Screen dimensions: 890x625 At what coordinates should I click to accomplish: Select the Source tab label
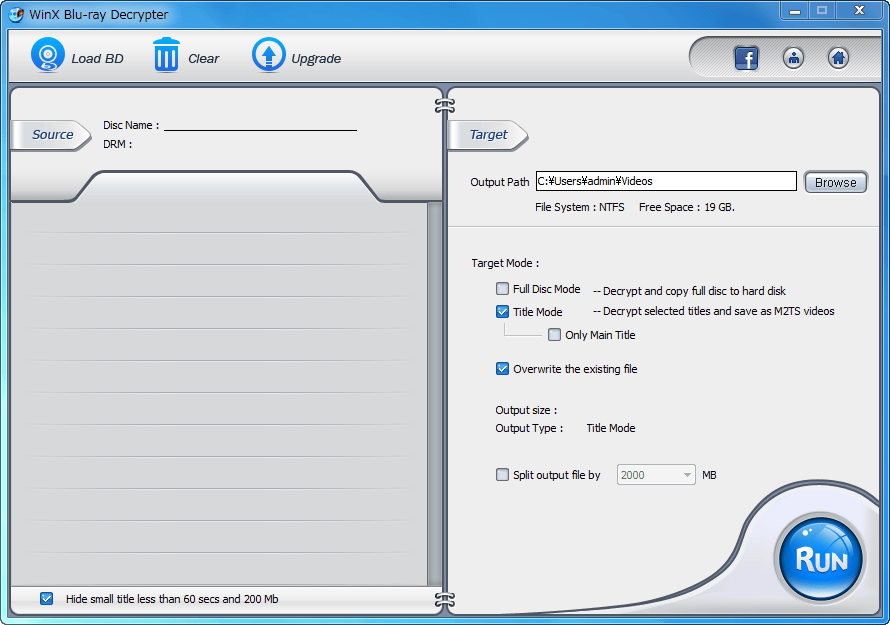[52, 135]
